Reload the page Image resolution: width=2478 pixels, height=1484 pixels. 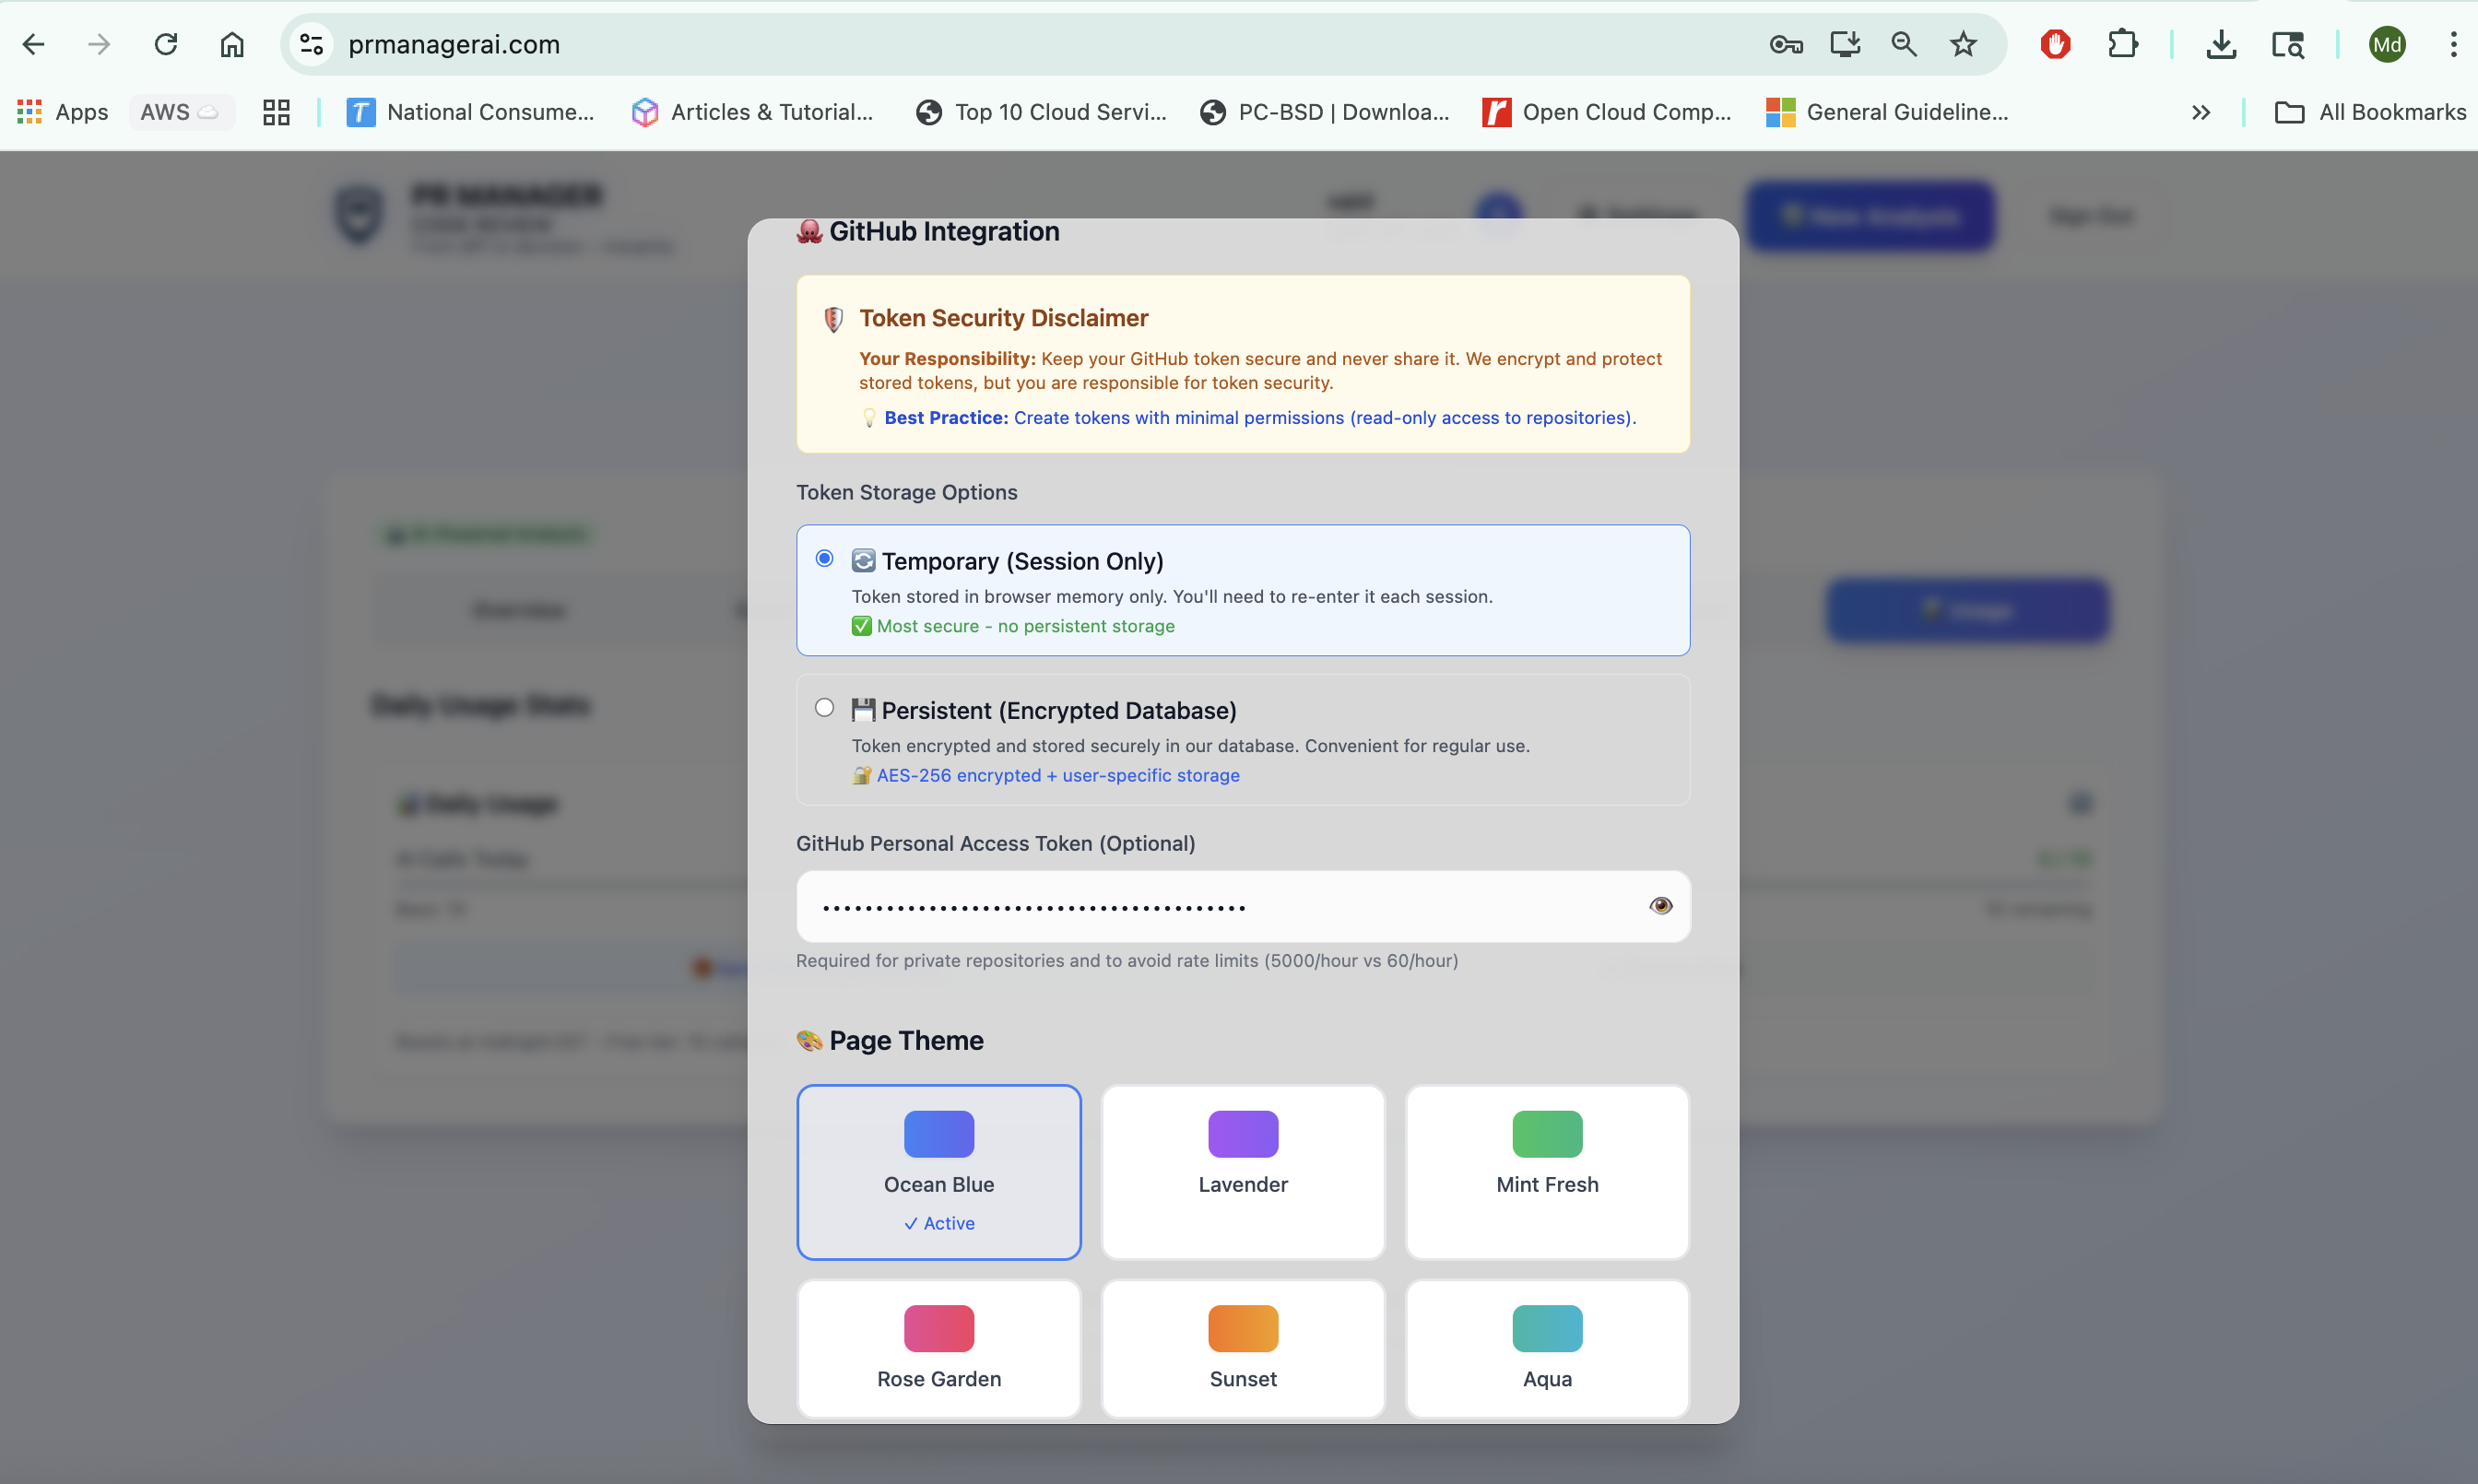165,44
